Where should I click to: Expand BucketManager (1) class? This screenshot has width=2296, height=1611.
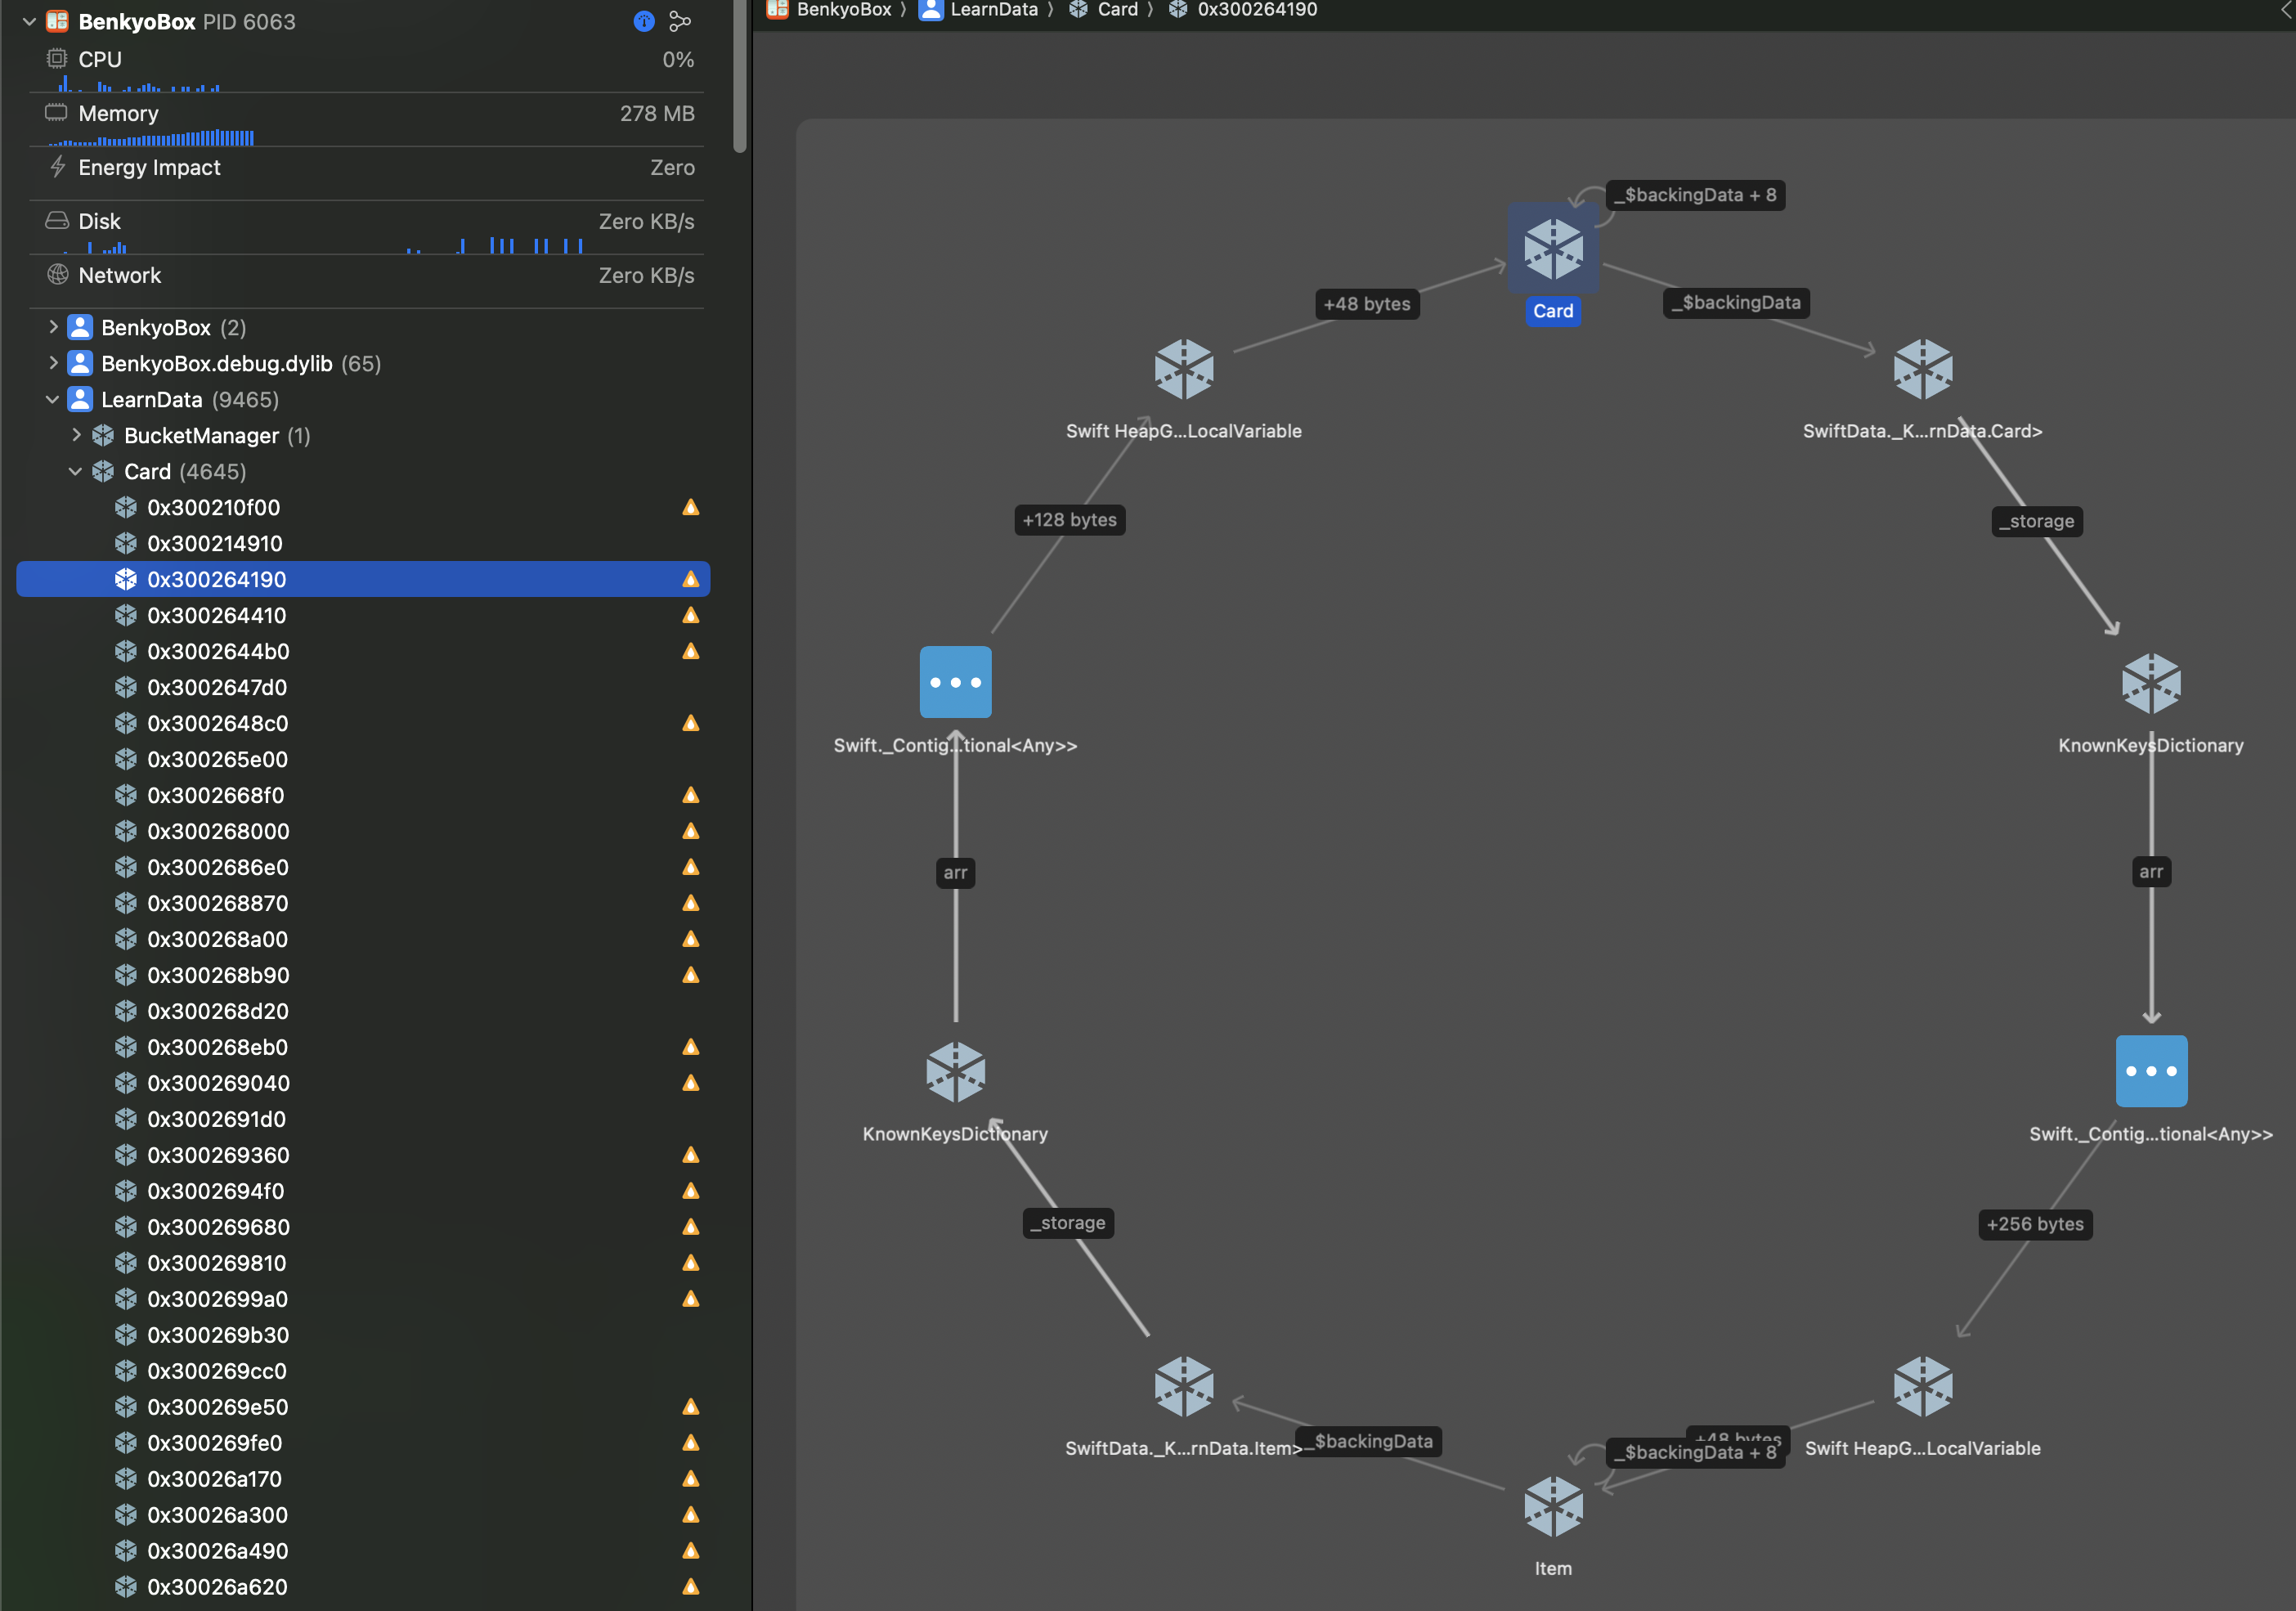click(x=76, y=435)
